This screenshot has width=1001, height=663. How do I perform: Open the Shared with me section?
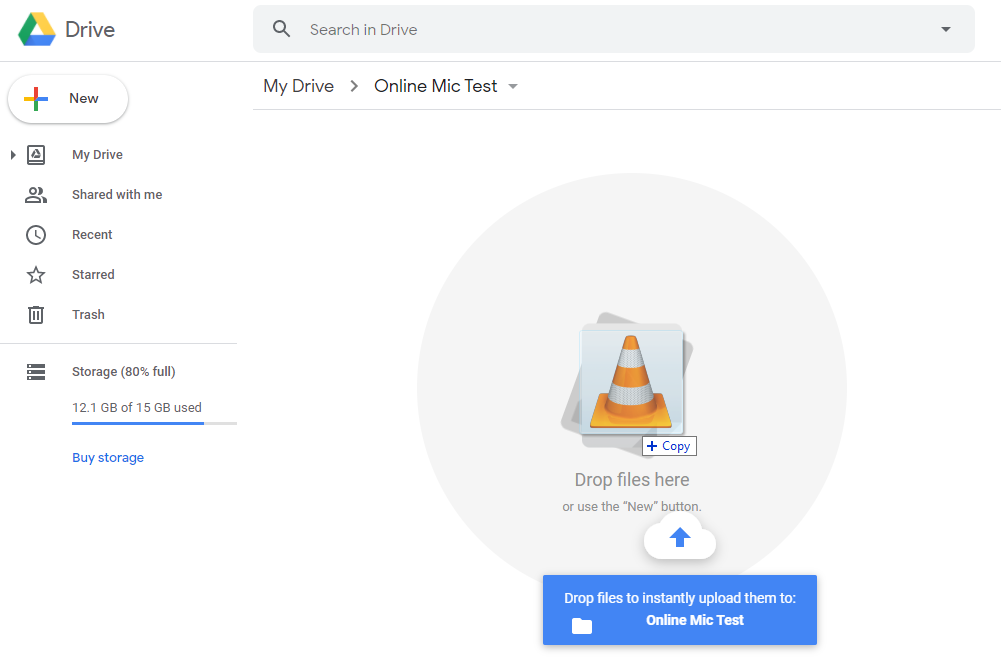(x=117, y=195)
